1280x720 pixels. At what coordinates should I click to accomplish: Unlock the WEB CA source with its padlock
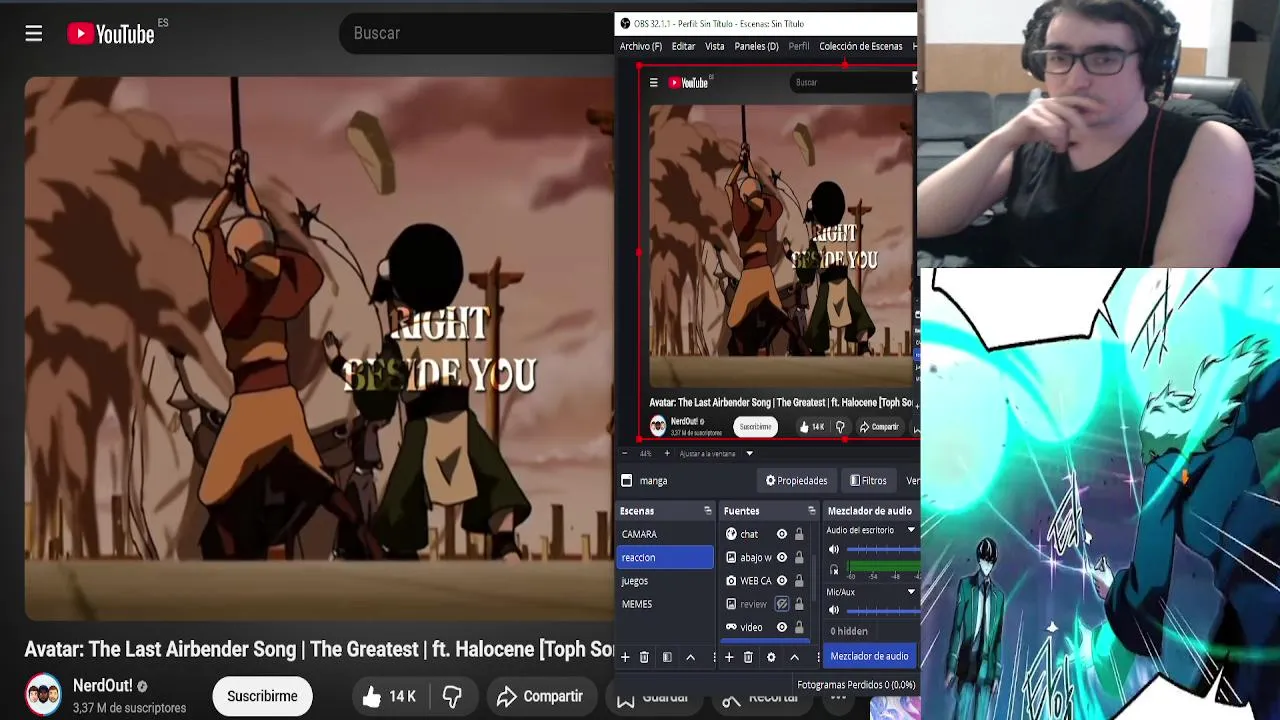799,581
